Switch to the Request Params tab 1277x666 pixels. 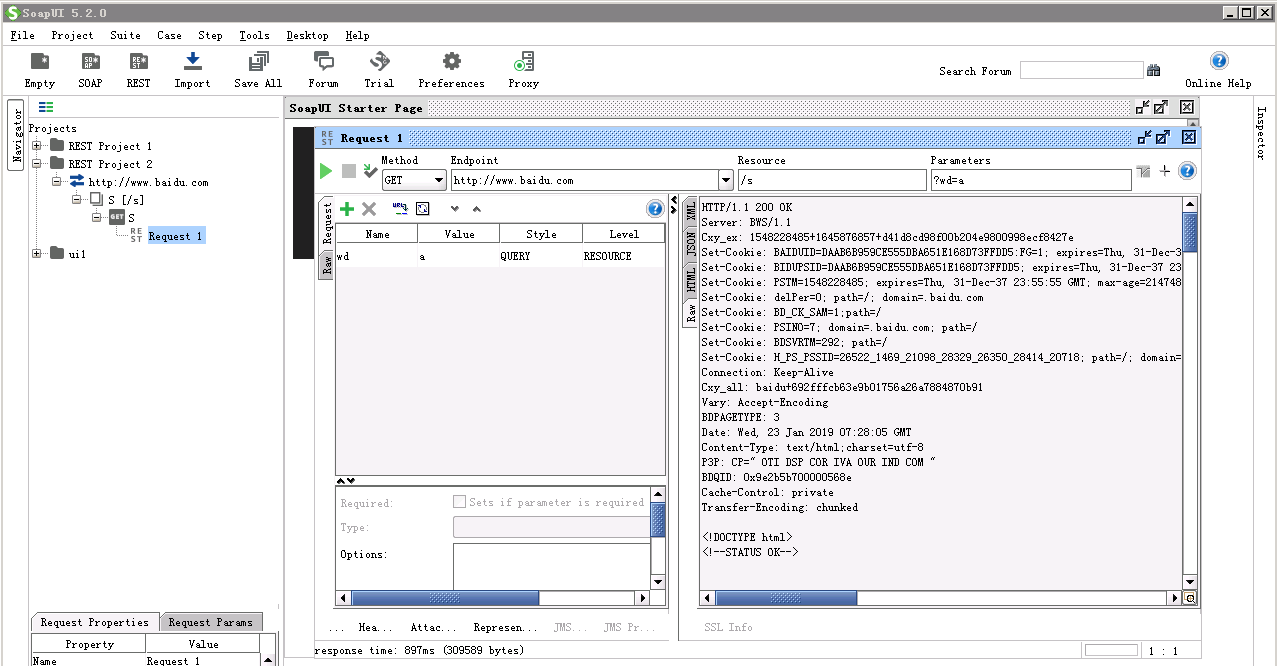[x=210, y=621]
